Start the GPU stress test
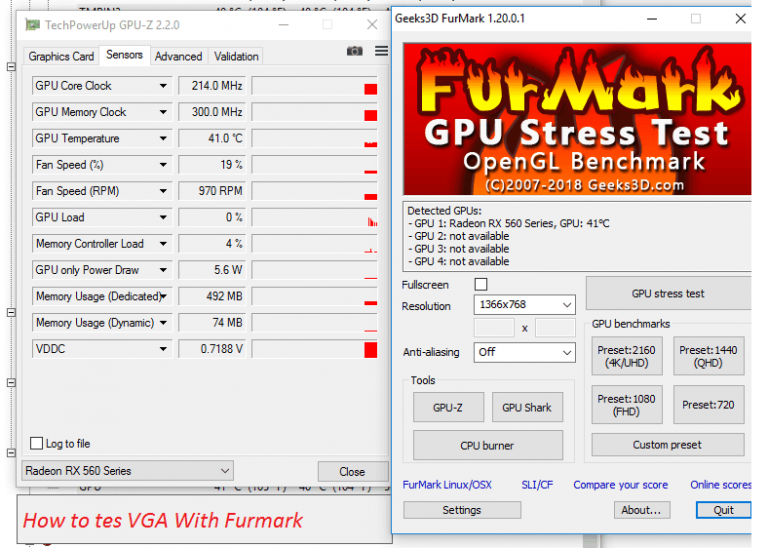 click(x=668, y=293)
